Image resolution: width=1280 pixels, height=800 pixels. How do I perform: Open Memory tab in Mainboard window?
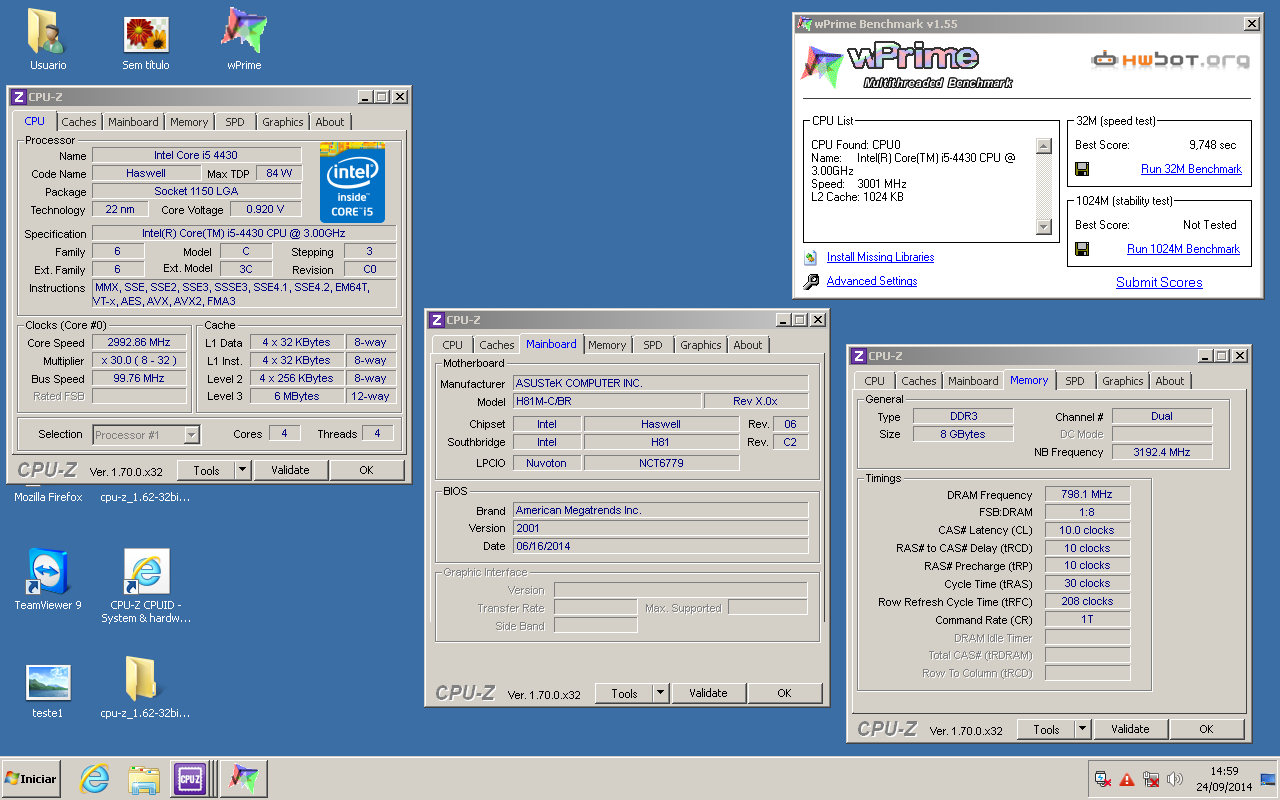pos(607,345)
